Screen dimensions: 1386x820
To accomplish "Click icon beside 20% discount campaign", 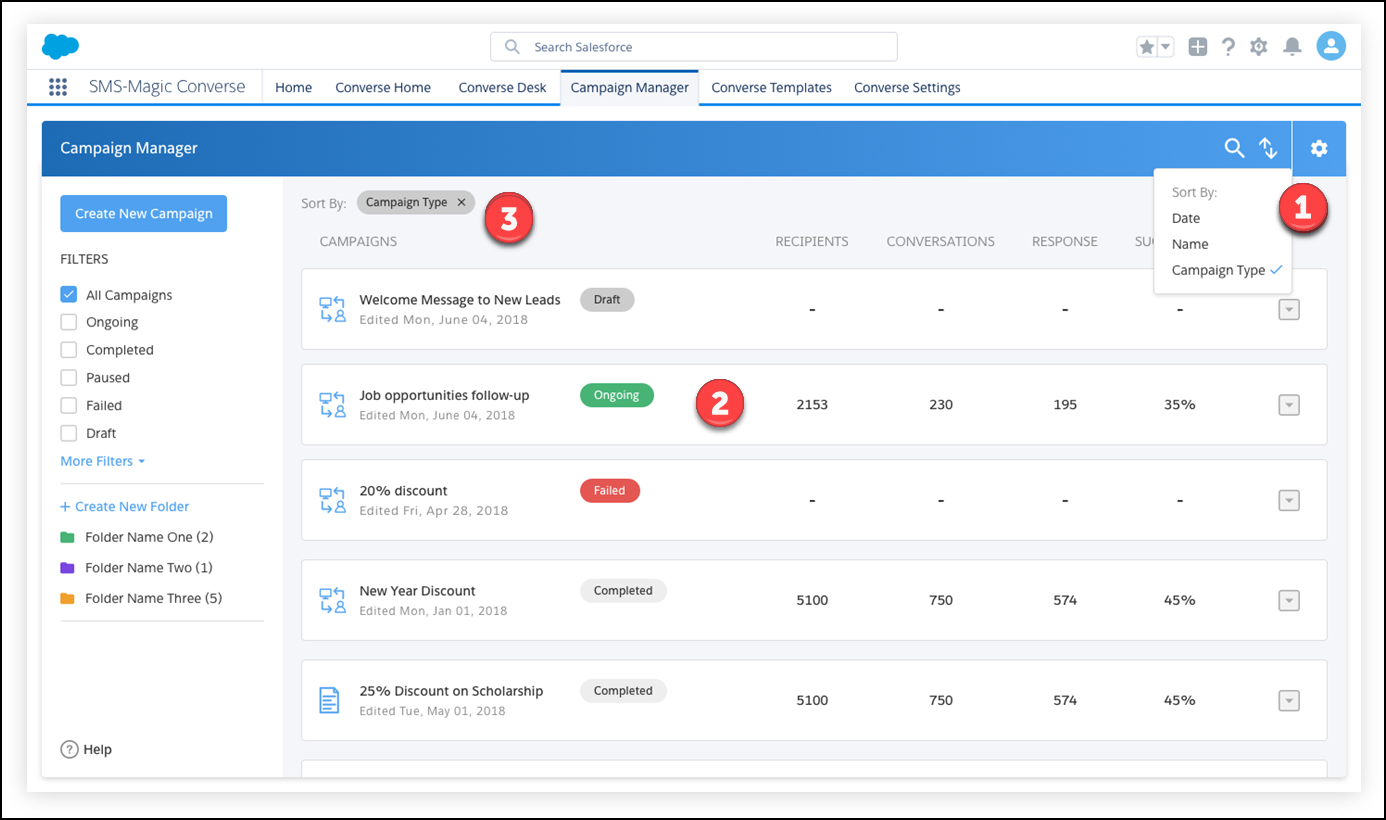I will click(332, 500).
